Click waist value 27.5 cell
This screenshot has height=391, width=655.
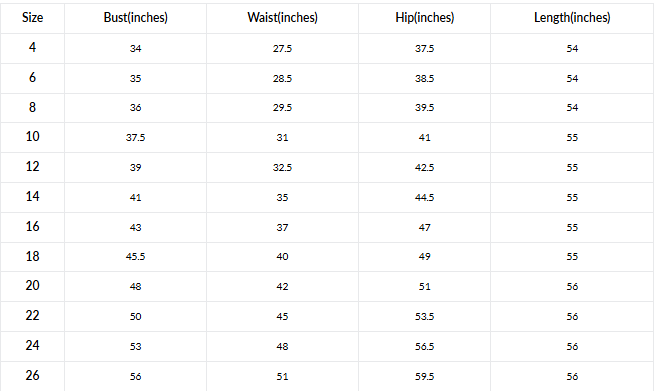[x=282, y=48]
